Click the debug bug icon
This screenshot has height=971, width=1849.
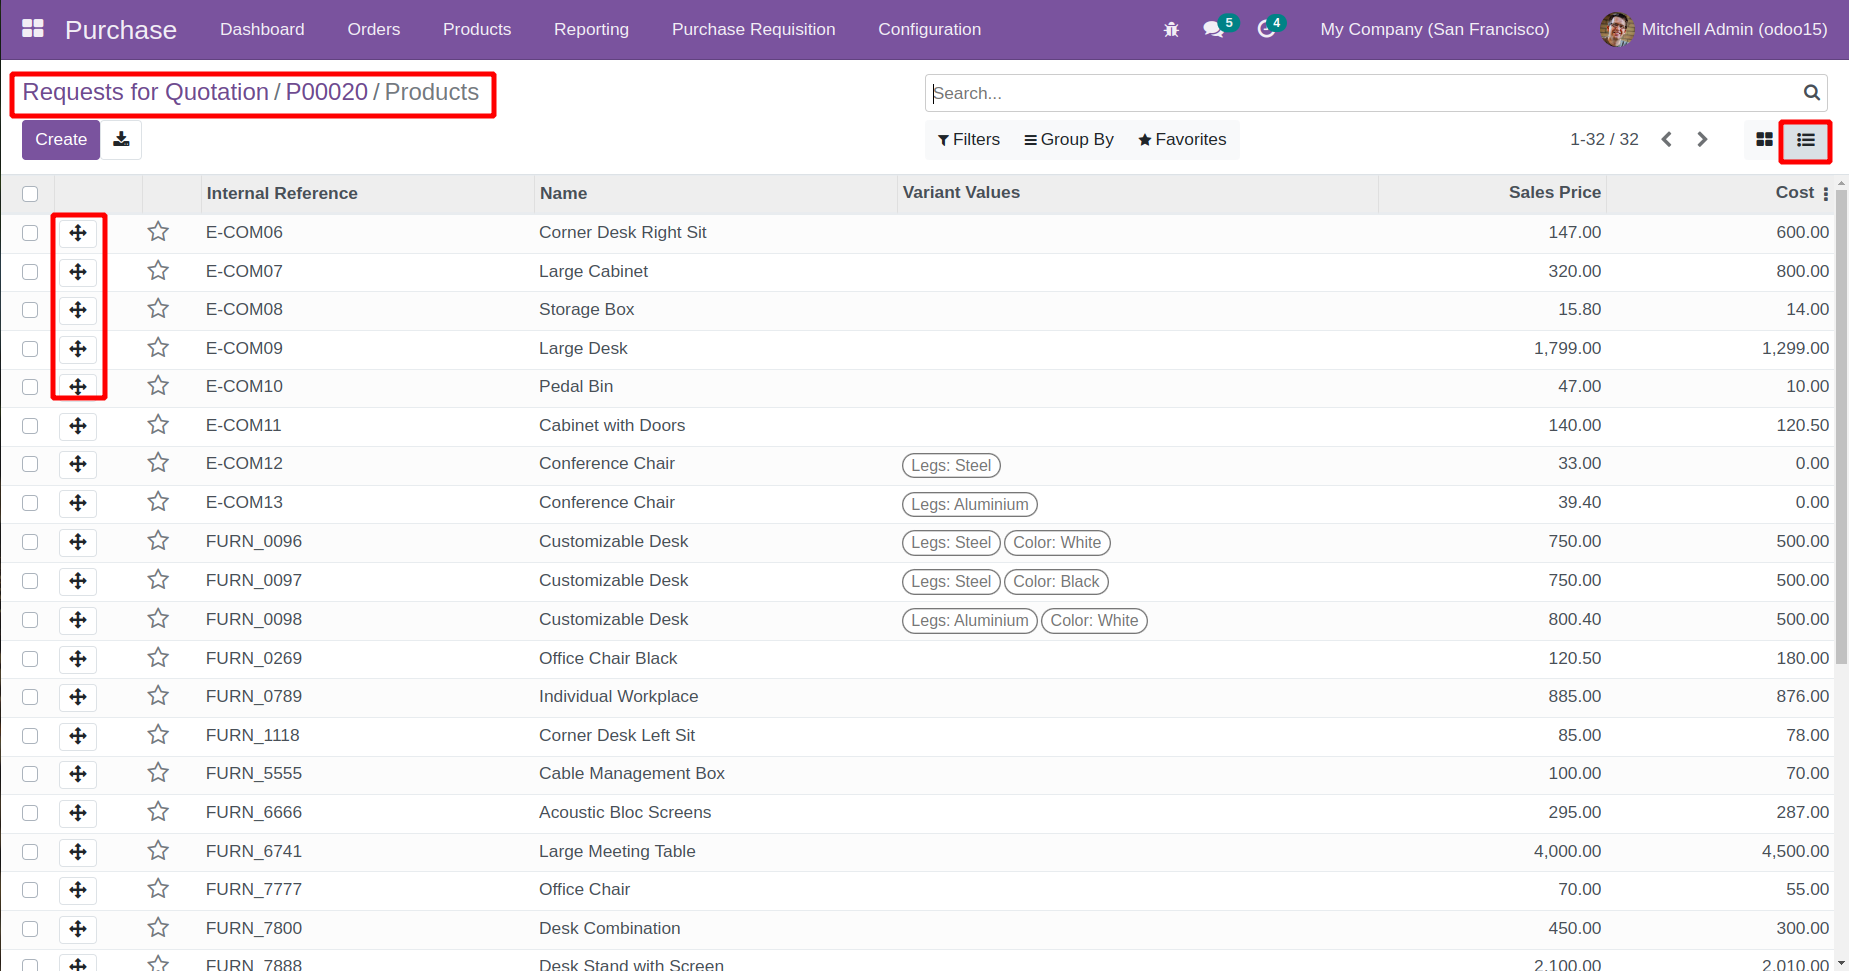pos(1171,30)
